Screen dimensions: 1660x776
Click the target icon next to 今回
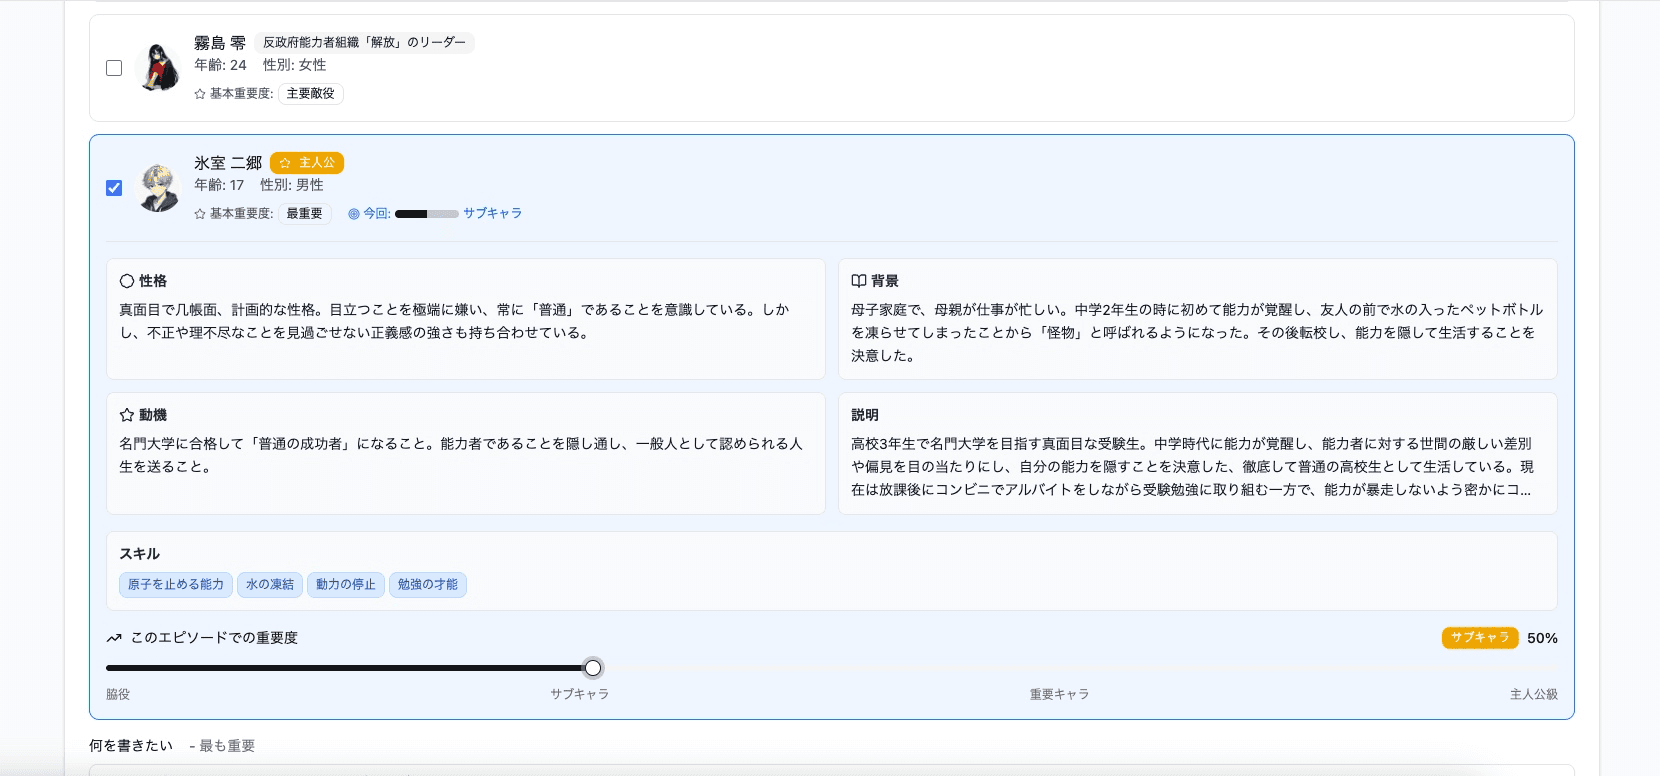pyautogui.click(x=353, y=214)
